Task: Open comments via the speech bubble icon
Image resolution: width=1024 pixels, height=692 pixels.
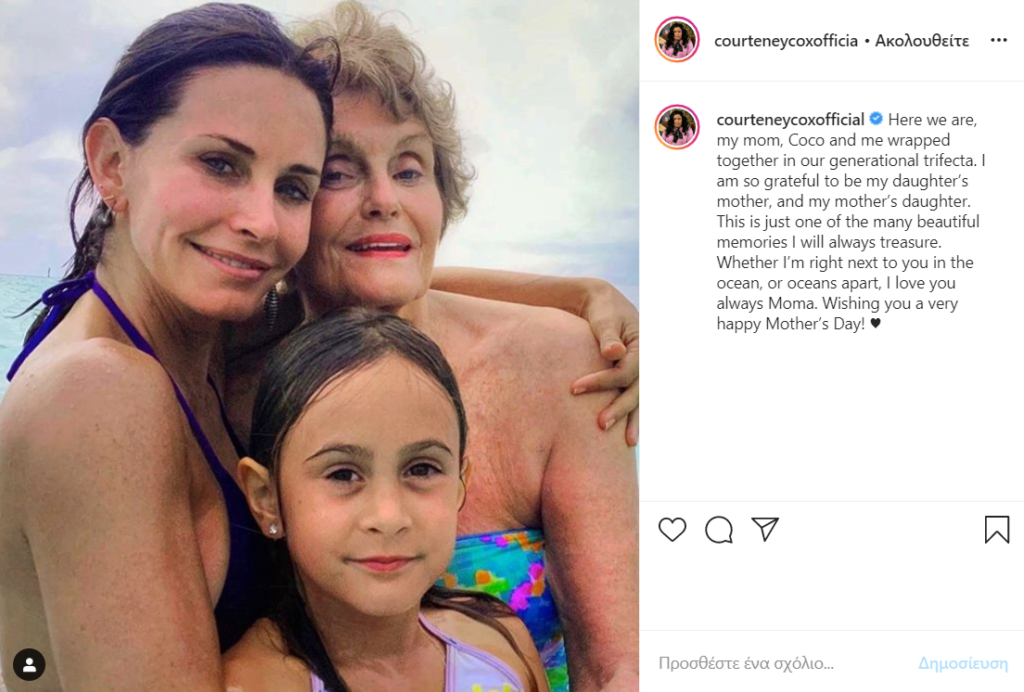Action: pos(718,529)
